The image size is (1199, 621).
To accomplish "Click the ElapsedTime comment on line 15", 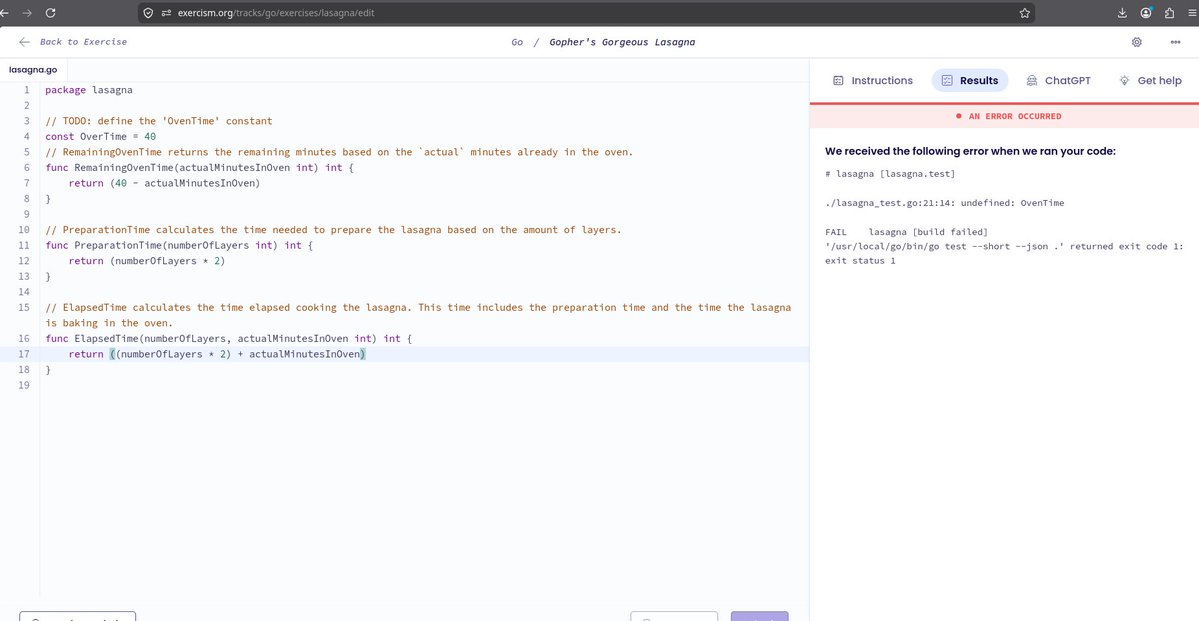I will pyautogui.click(x=418, y=315).
